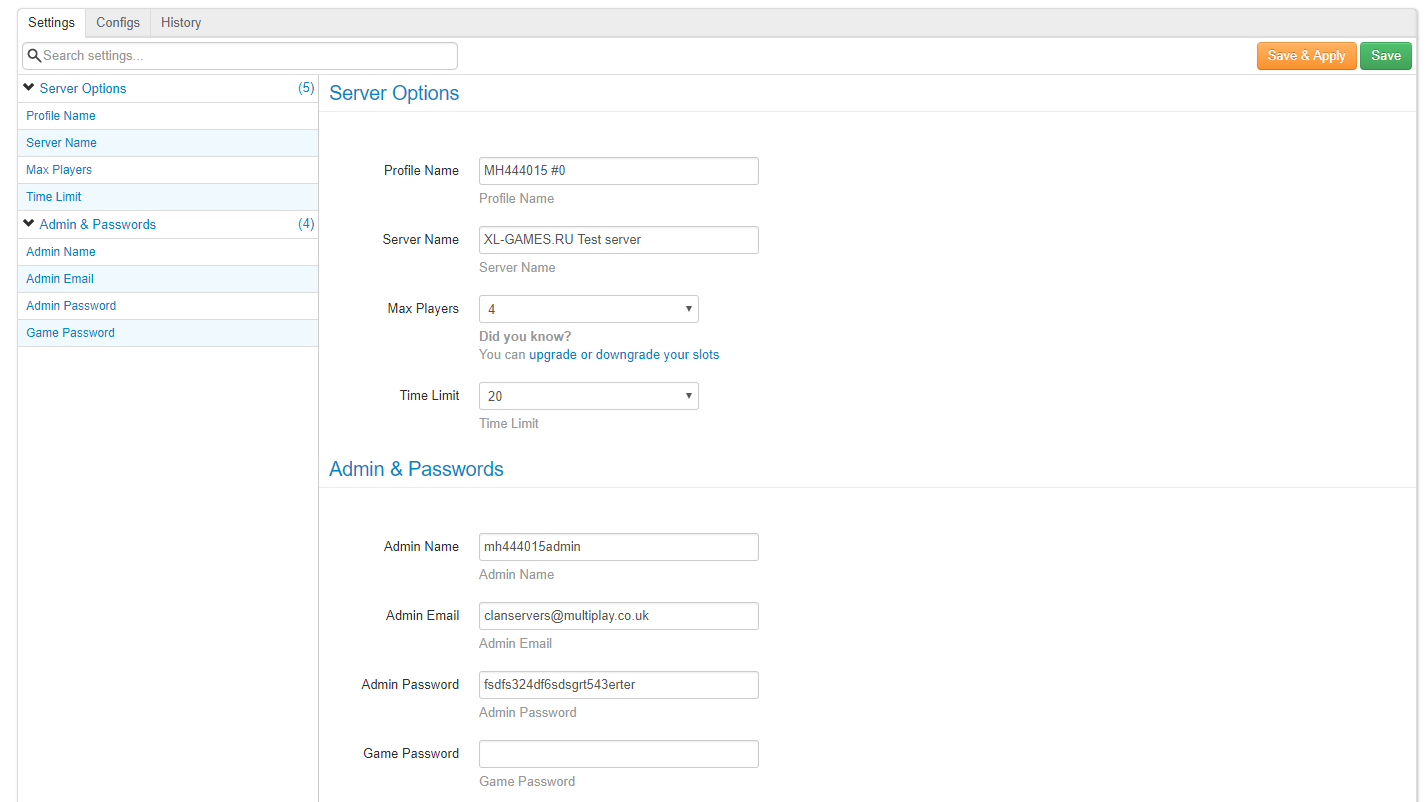Edit the Server Name input box

[x=618, y=240]
